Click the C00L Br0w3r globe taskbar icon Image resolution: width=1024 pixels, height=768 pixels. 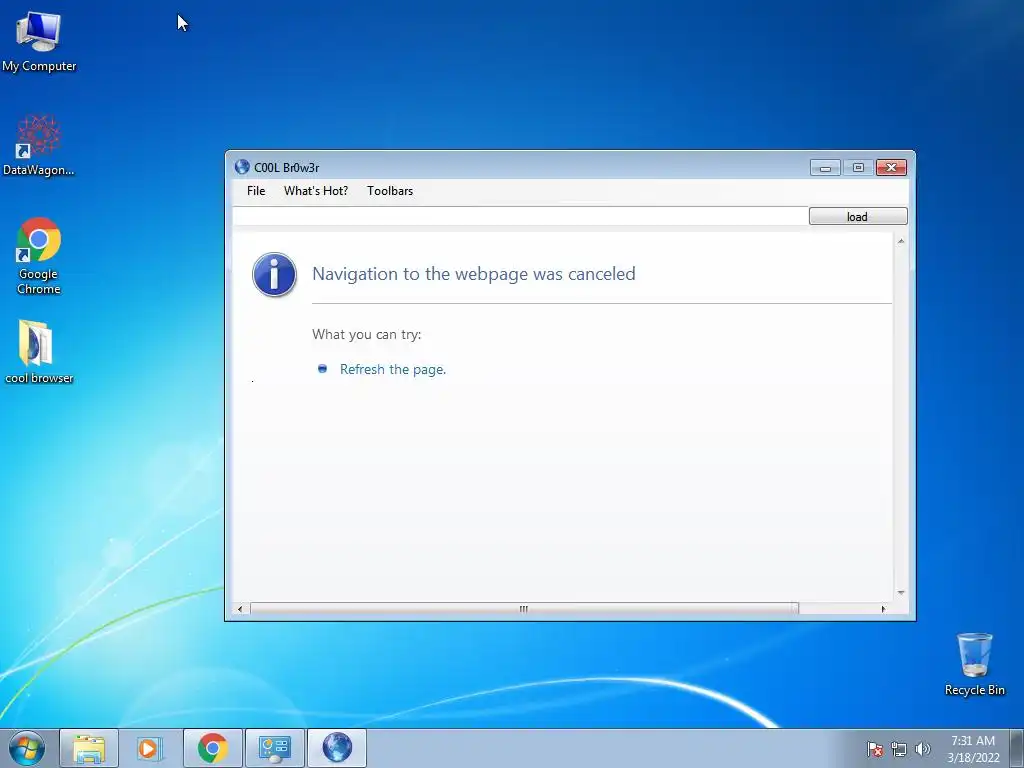(337, 748)
